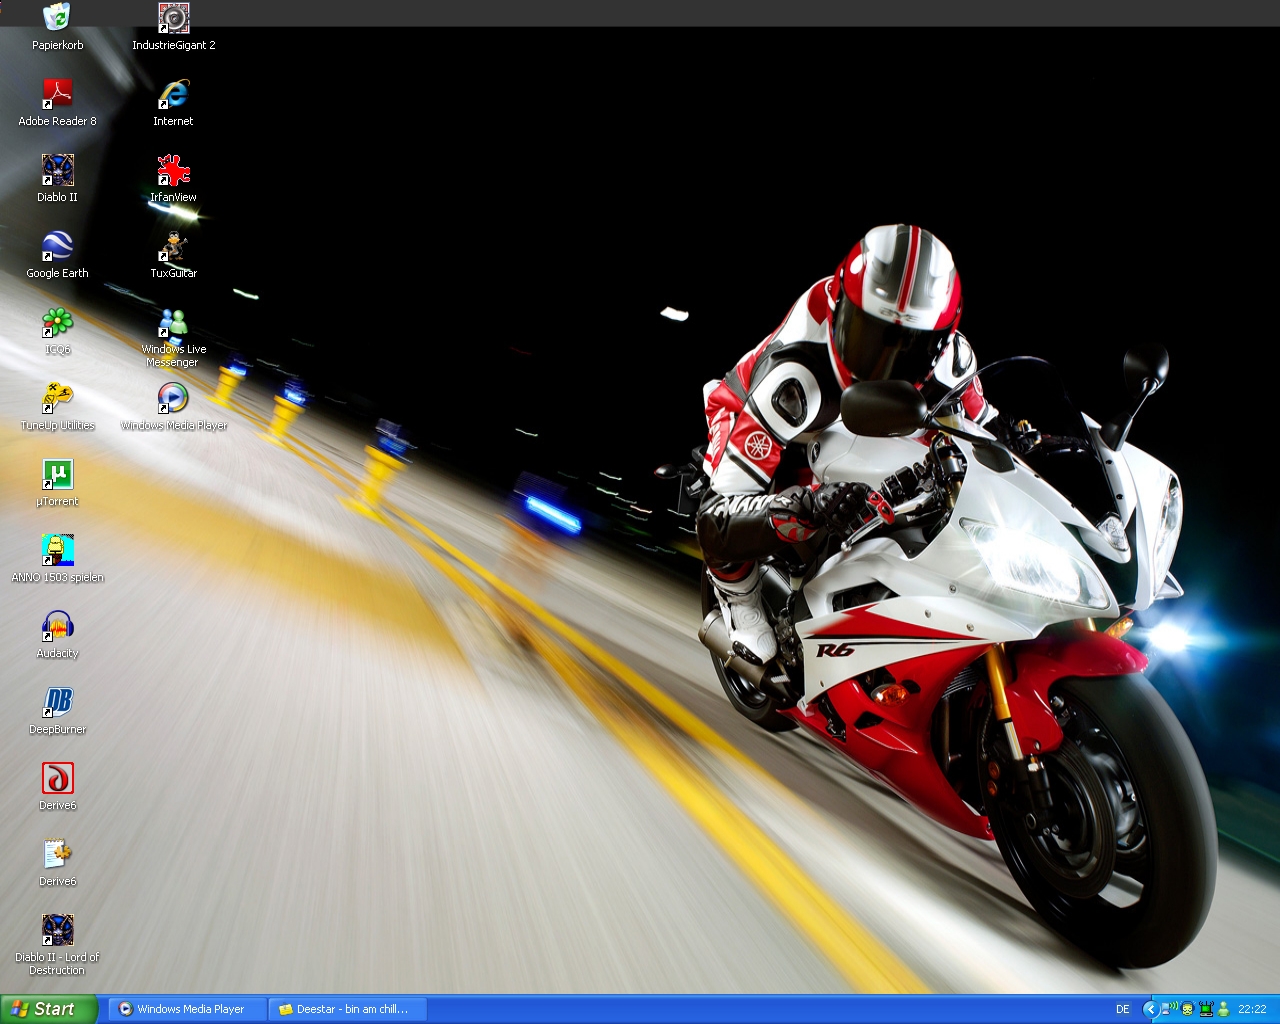
Task: Click the µTorrent desktop icon
Action: coord(57,474)
